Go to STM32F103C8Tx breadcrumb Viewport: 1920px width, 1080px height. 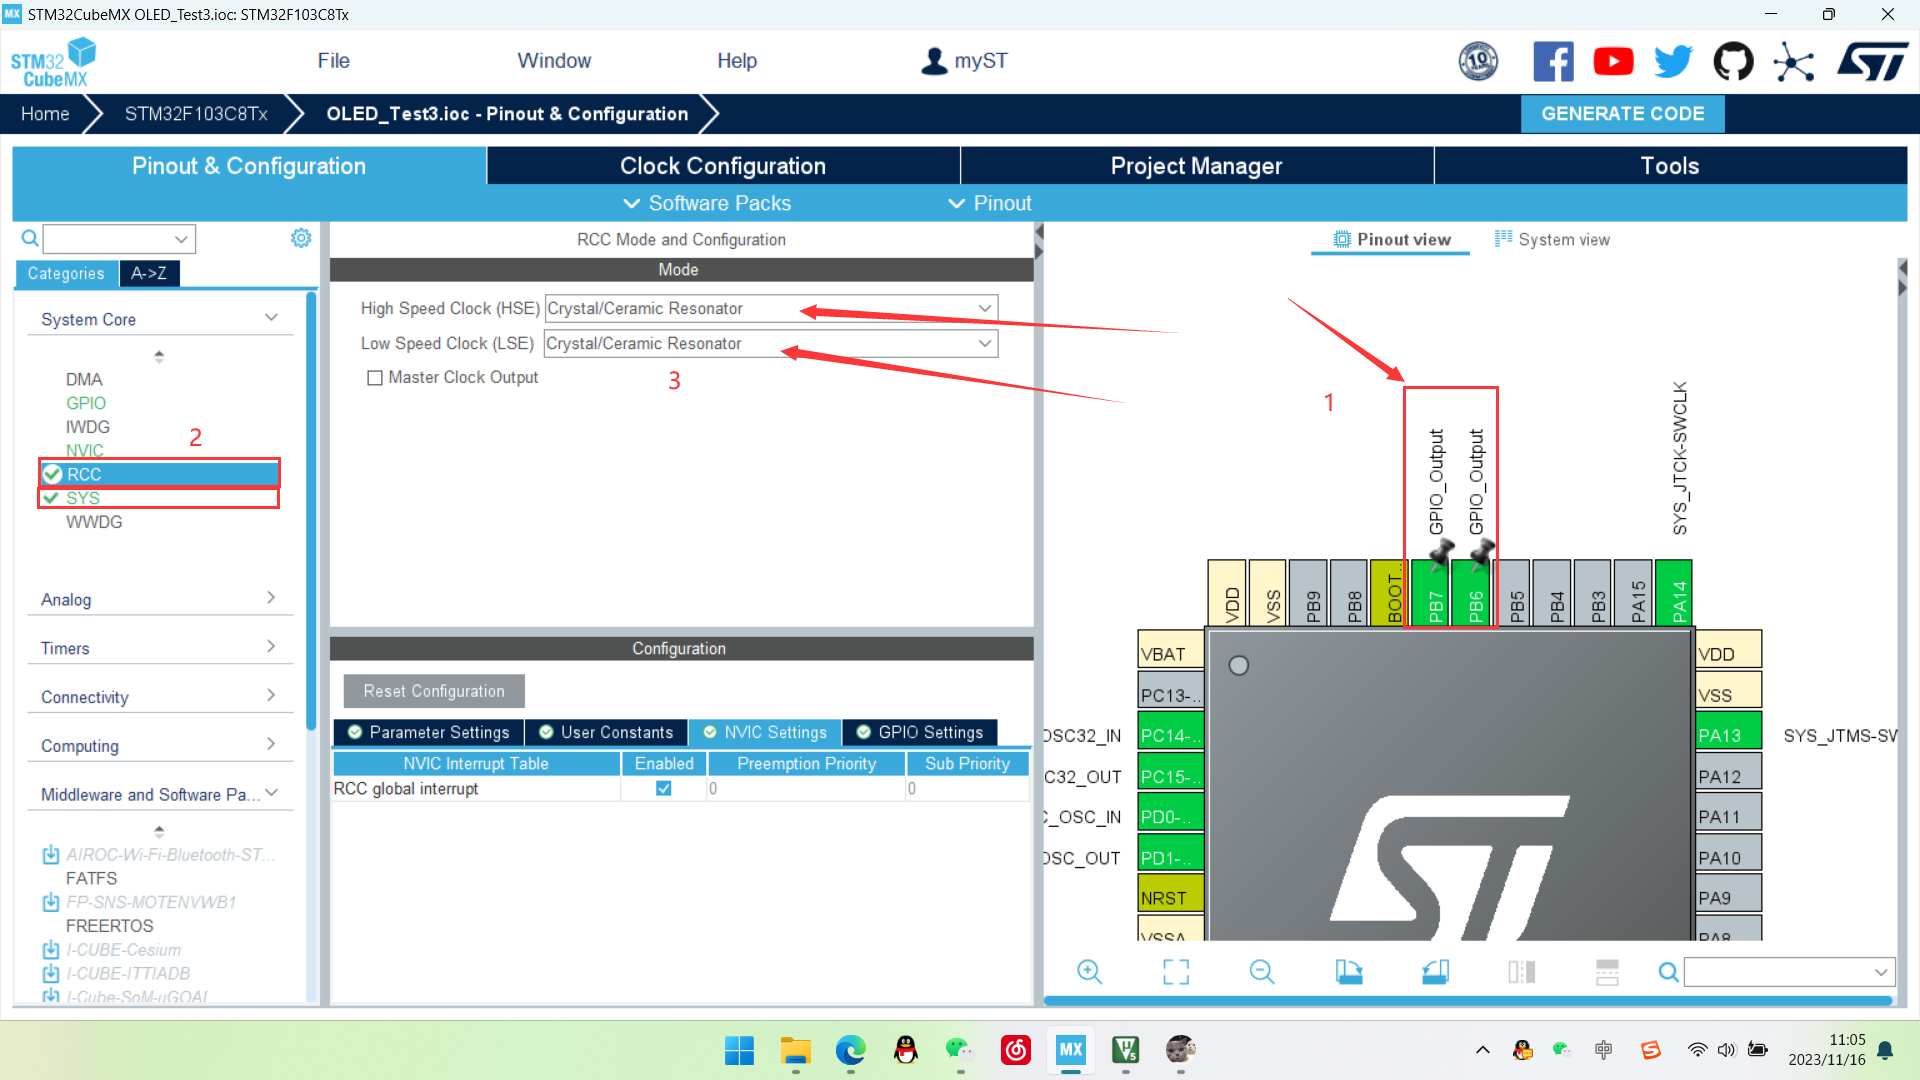tap(196, 114)
